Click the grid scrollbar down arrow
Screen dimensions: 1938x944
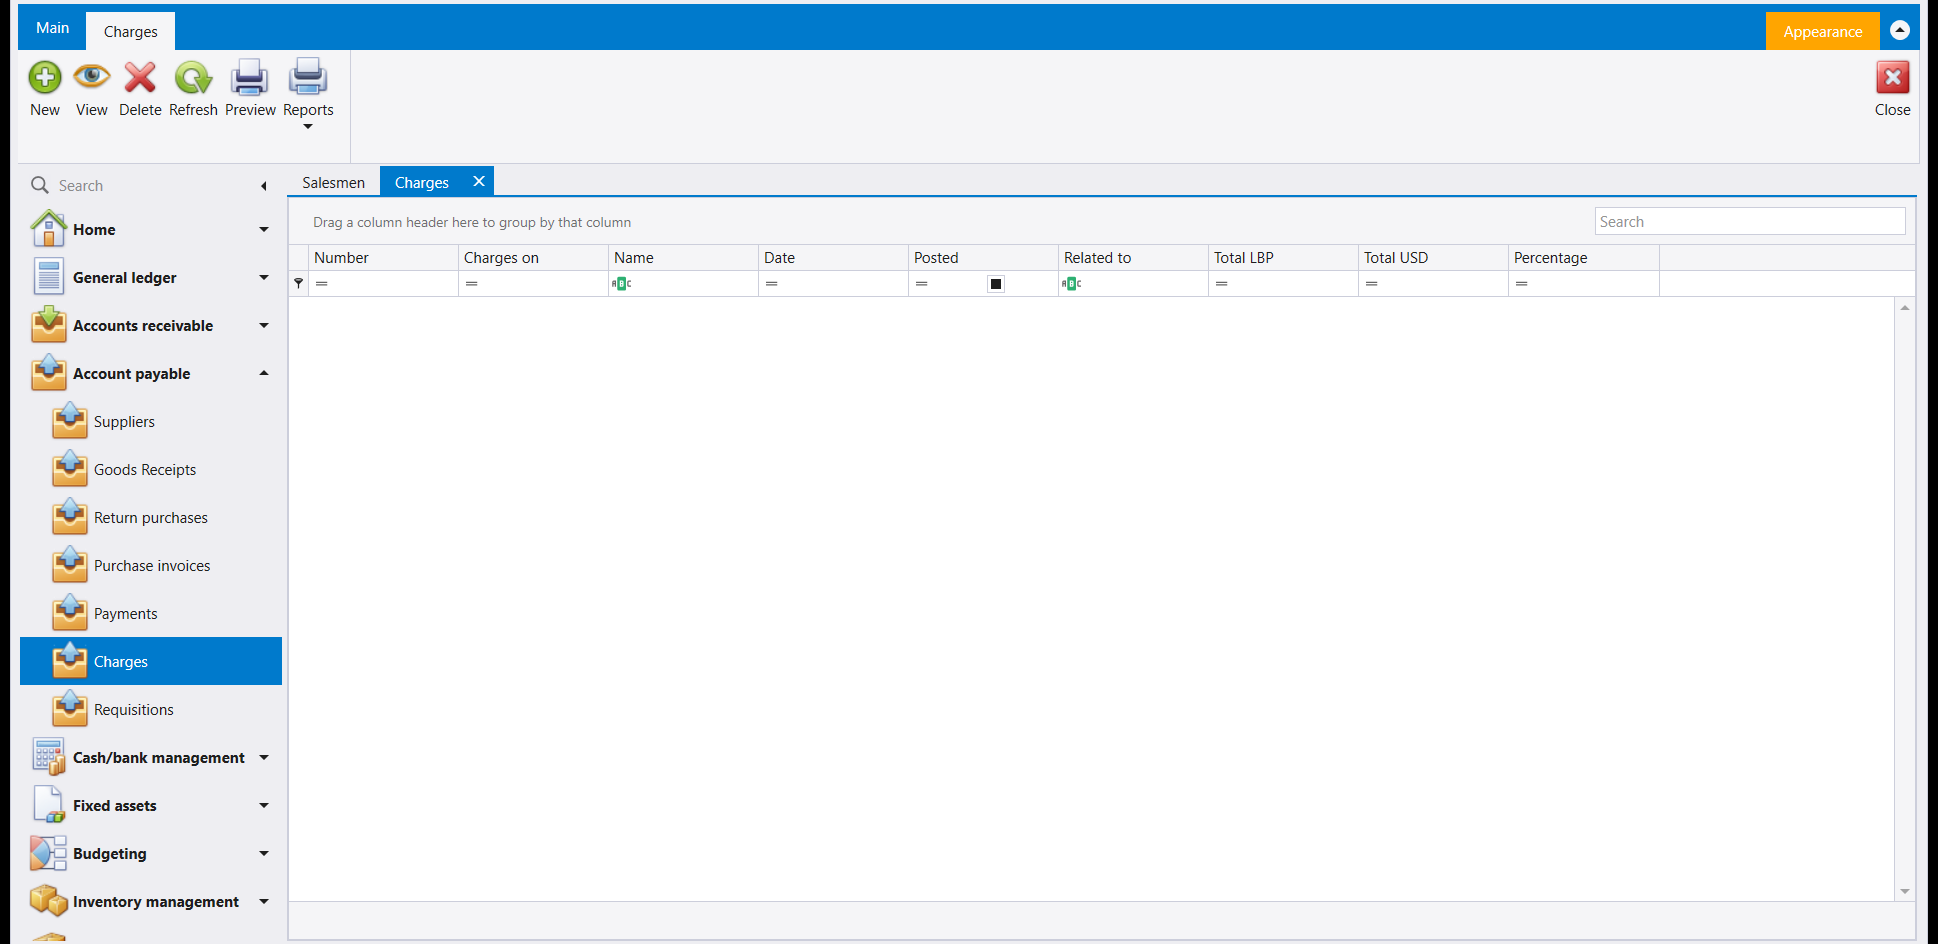[1904, 891]
